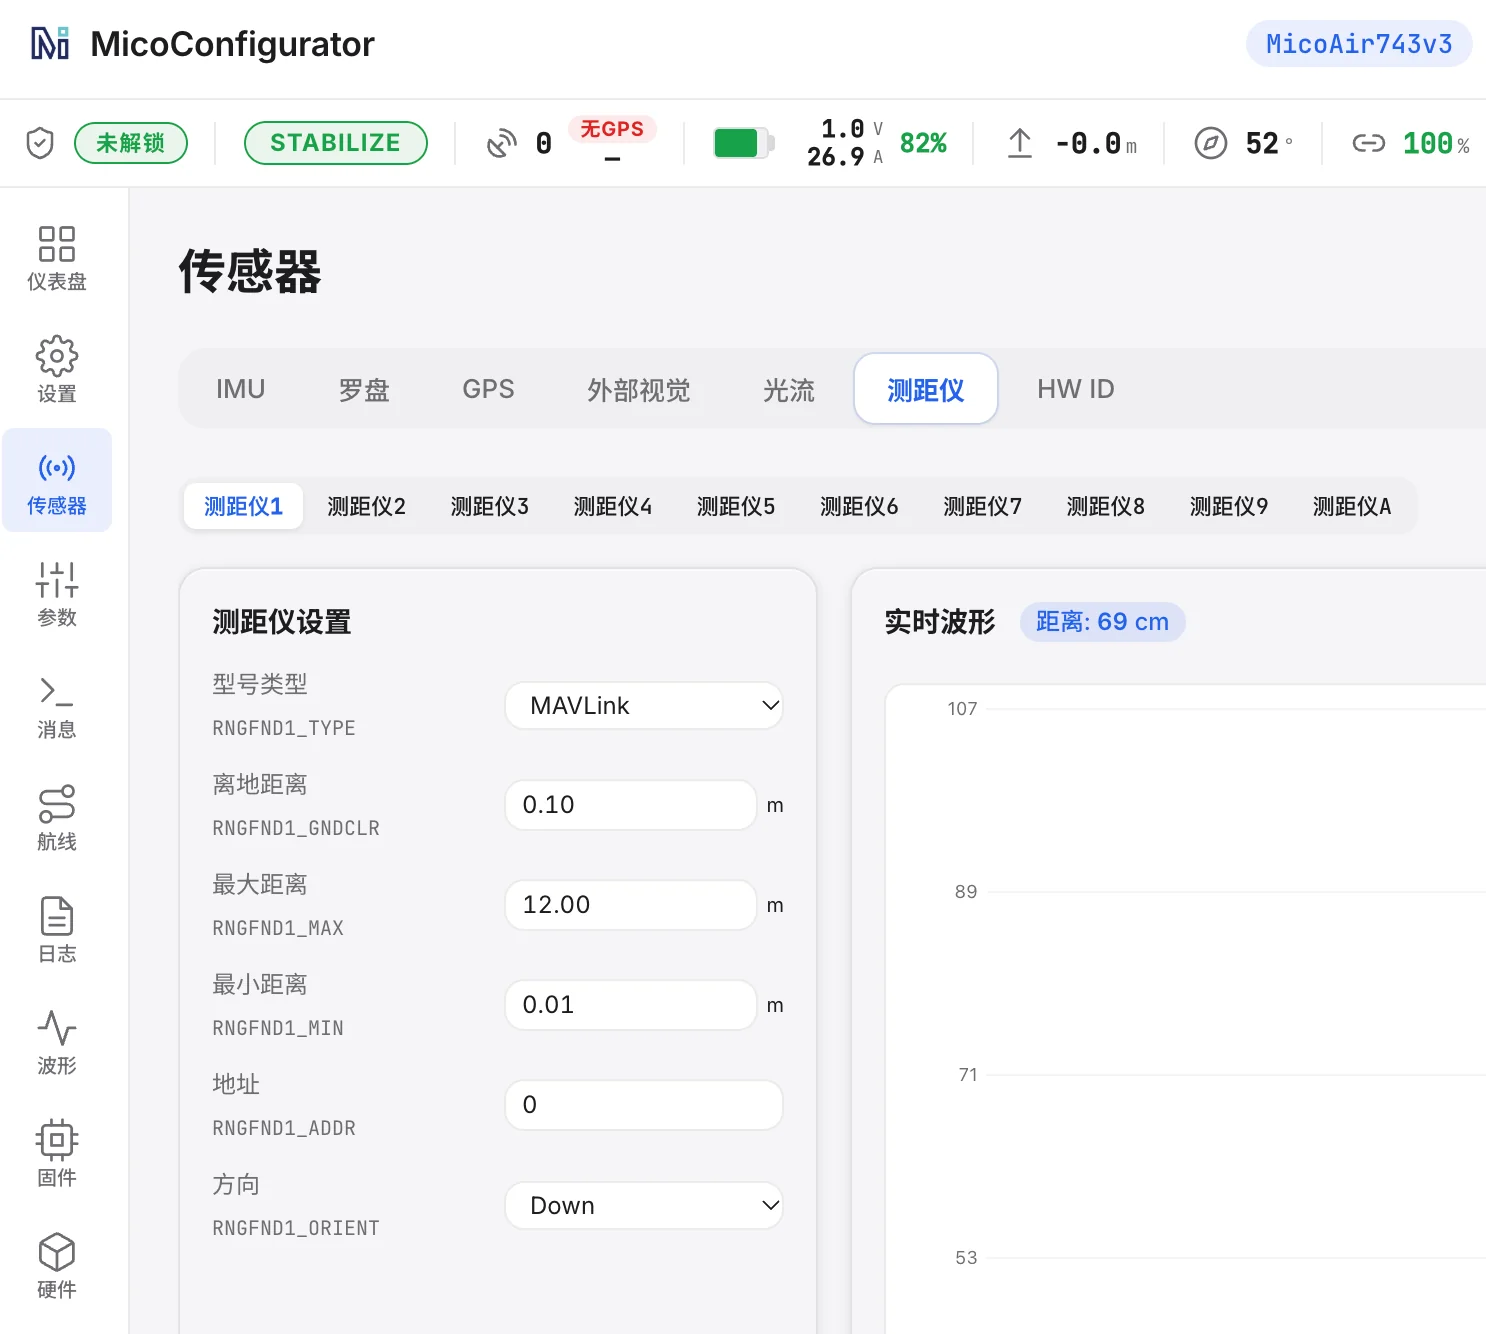Screen dimensions: 1486x1334
Task: Click the link quality chain icon
Action: point(1369,143)
